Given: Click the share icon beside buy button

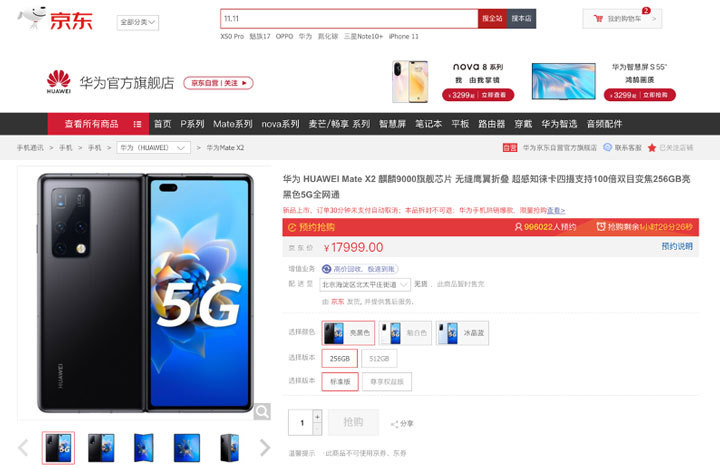Looking at the screenshot, I should pos(394,424).
